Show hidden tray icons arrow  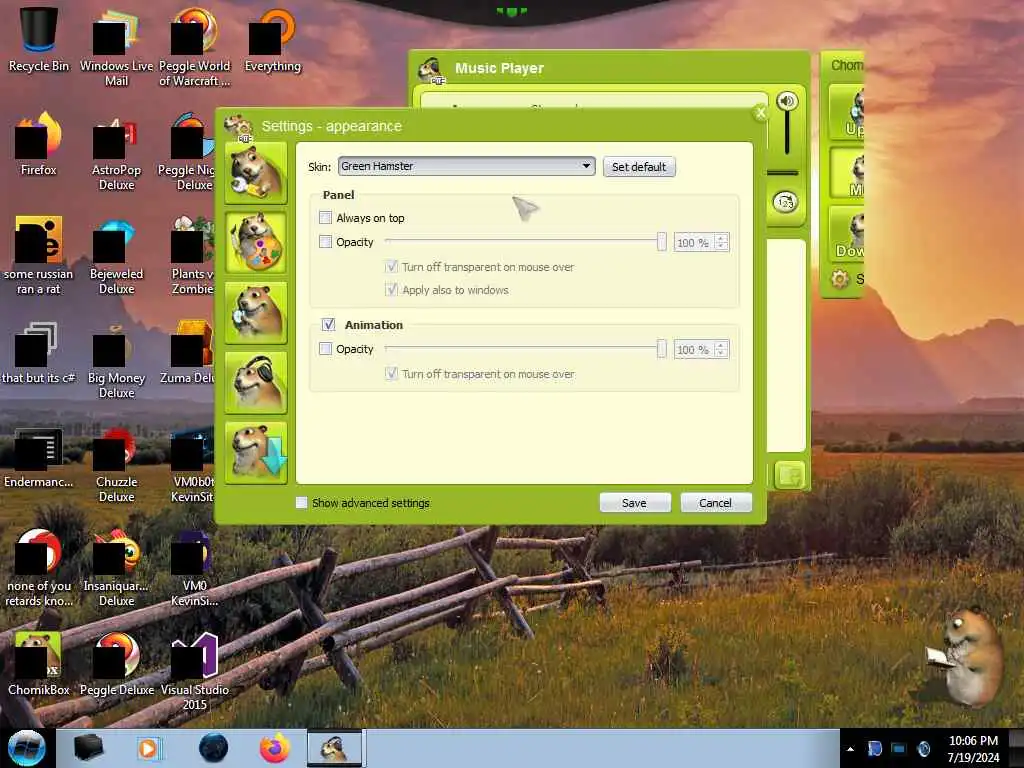pos(850,749)
